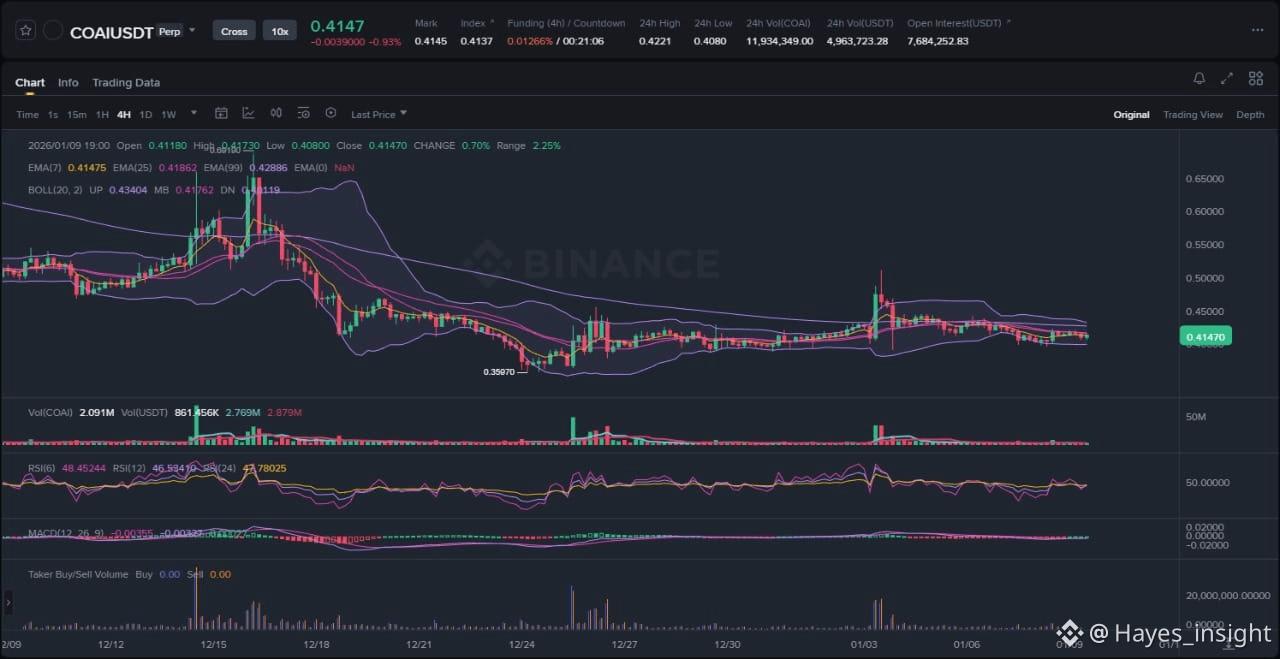Click the 24h Low value 0.4080

click(x=712, y=41)
